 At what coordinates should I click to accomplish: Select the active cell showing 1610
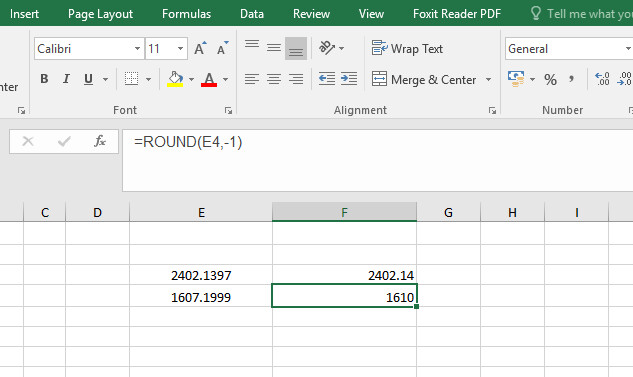point(344,296)
